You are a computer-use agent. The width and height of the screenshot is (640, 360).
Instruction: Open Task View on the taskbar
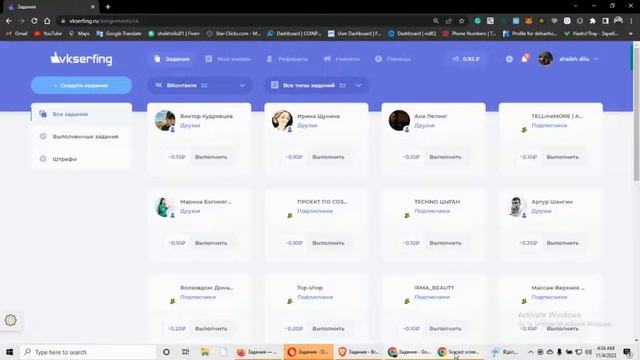click(x=185, y=352)
